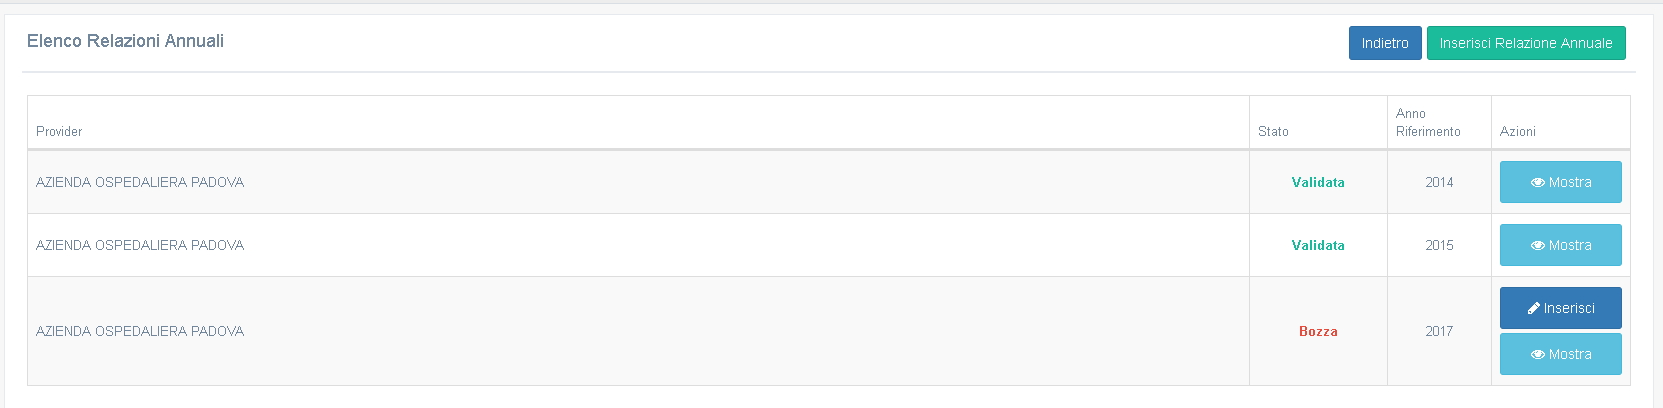
Task: Click the eye icon in the 2014 row
Action: pyautogui.click(x=1538, y=183)
